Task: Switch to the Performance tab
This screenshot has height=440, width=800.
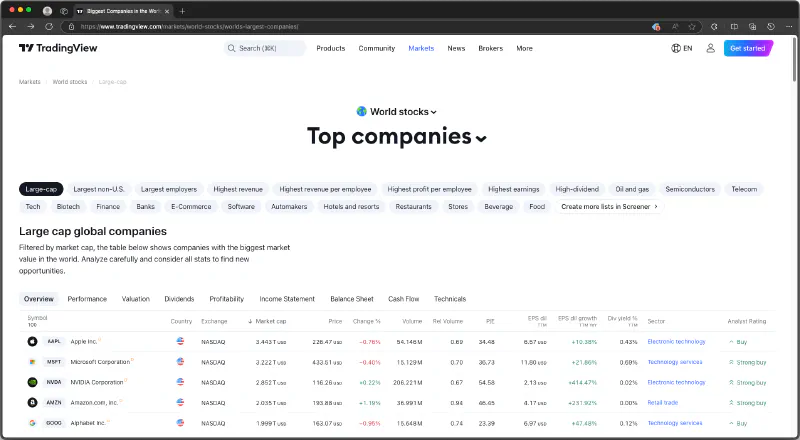Action: [87, 299]
